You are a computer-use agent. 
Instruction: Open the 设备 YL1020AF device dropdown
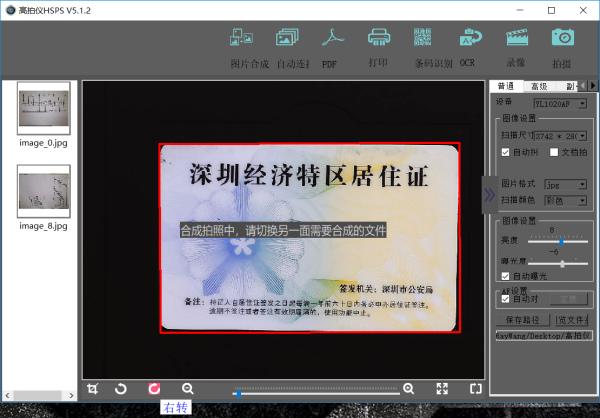click(x=560, y=103)
